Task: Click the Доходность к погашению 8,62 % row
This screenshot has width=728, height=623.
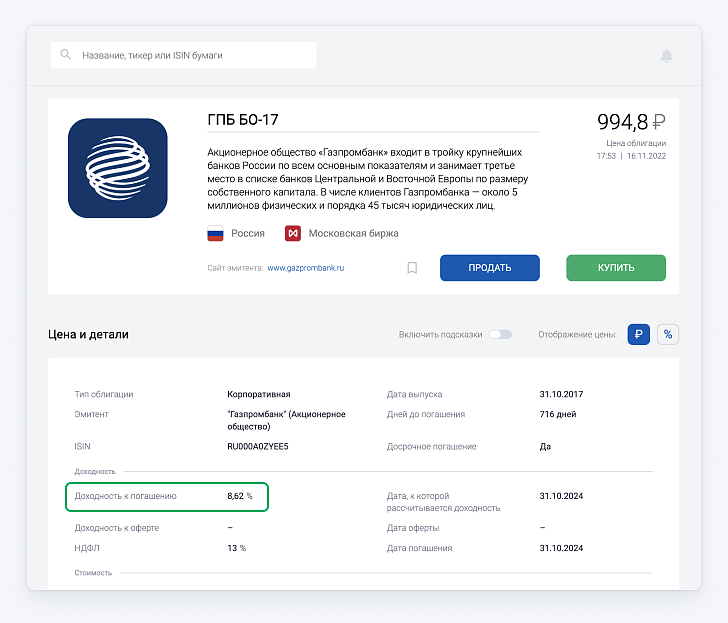Action: coord(167,497)
